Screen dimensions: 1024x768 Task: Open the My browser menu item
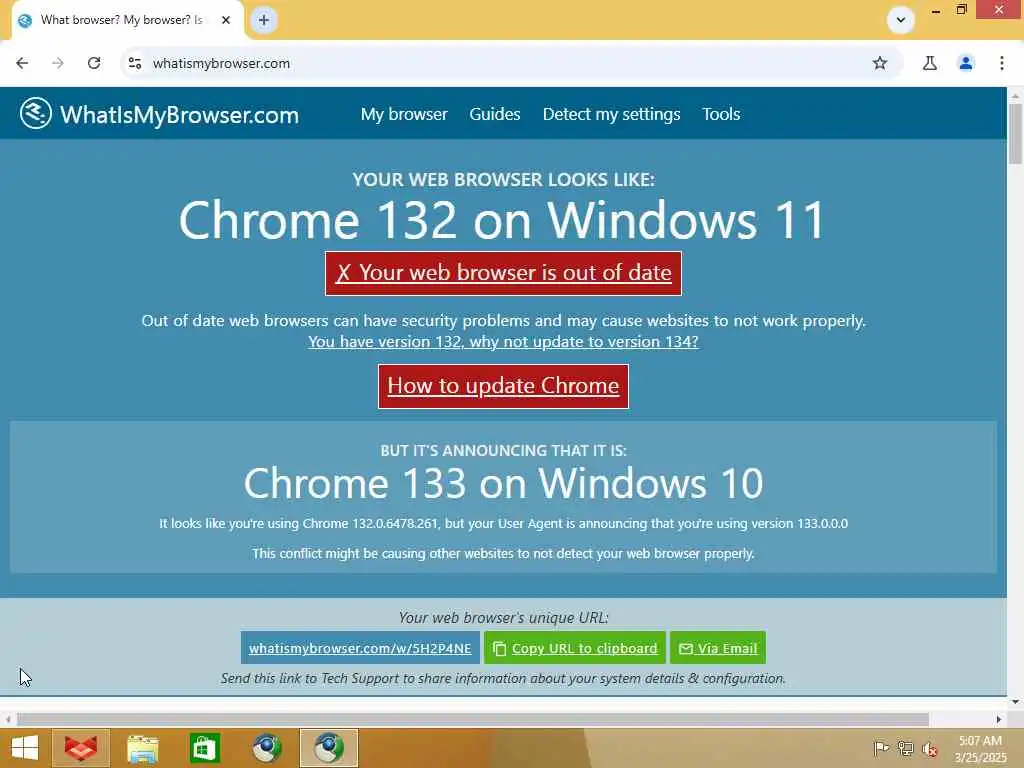pyautogui.click(x=404, y=114)
